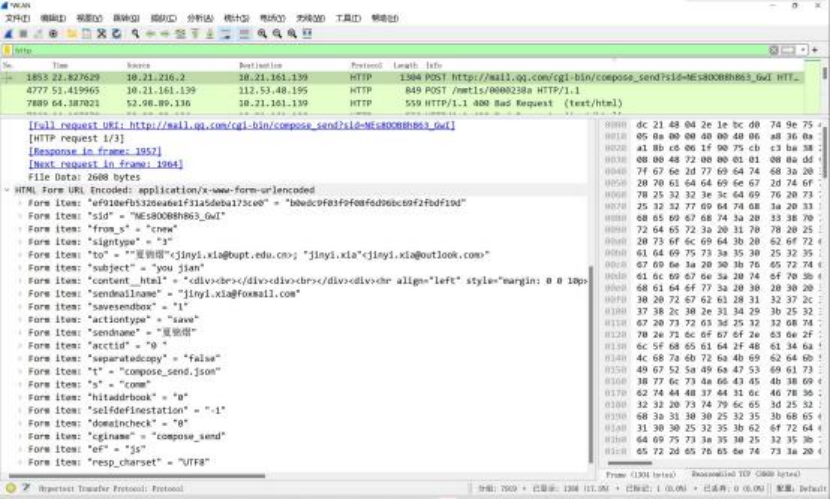This screenshot has width=830, height=499.
Task: Click the reload capture file icon
Action: pyautogui.click(x=117, y=33)
